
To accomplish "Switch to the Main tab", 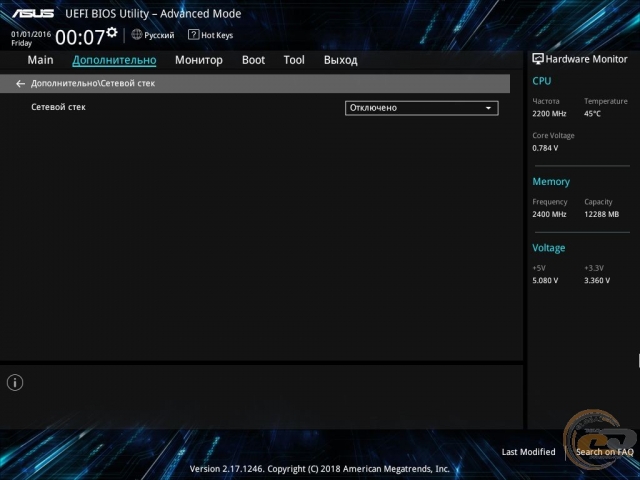I will click(x=40, y=60).
